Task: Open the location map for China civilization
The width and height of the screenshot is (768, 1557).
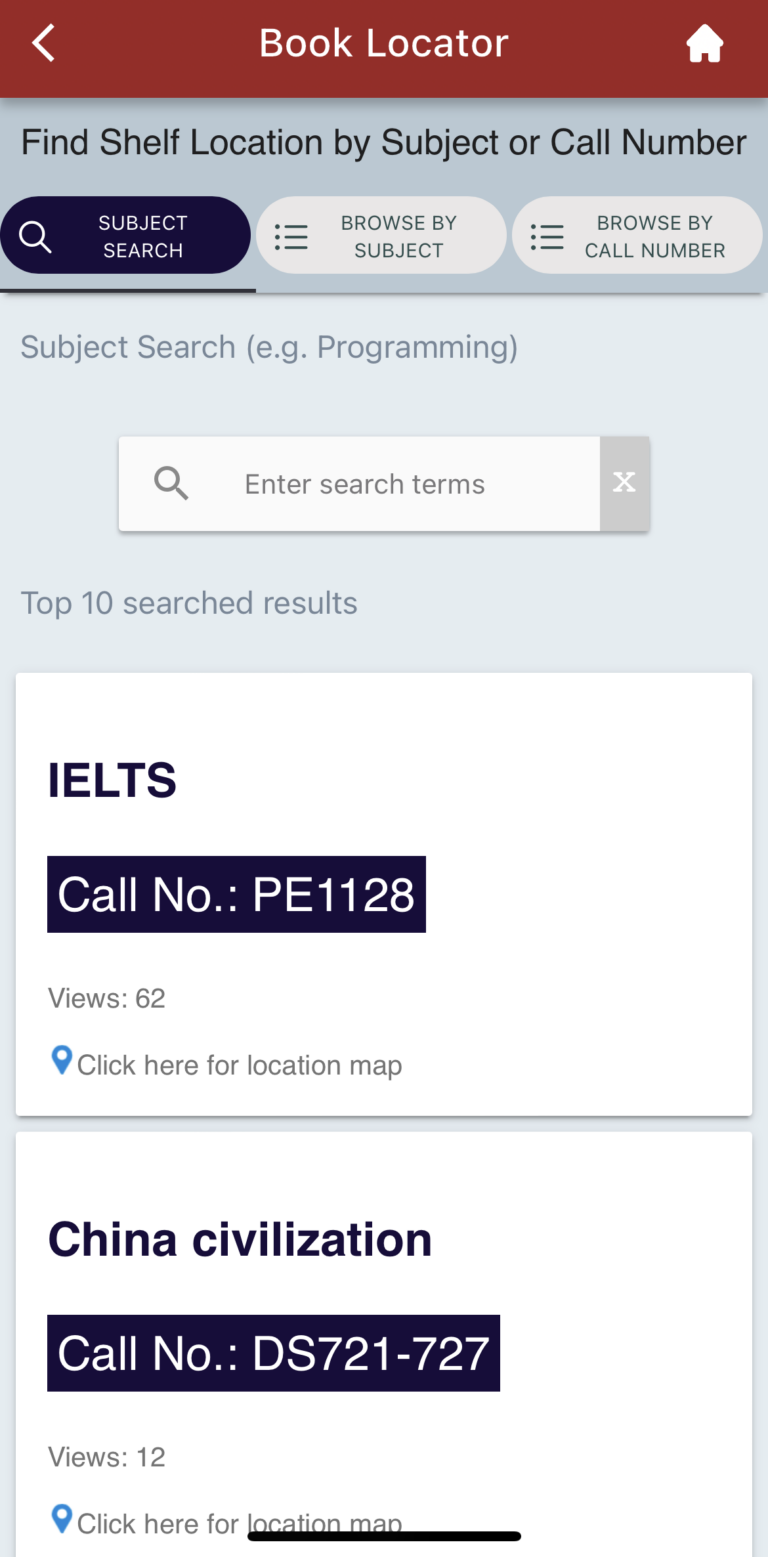Action: [x=239, y=1523]
